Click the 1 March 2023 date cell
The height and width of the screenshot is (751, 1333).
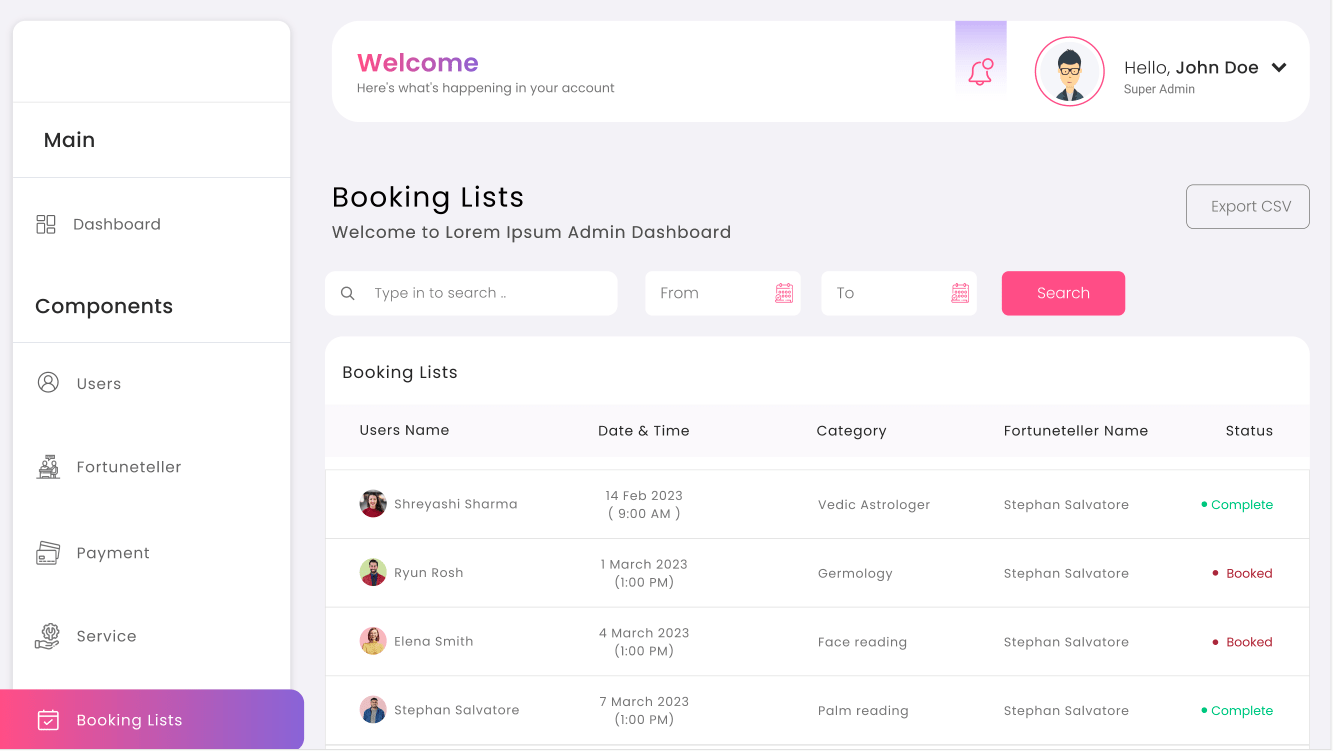click(x=644, y=573)
